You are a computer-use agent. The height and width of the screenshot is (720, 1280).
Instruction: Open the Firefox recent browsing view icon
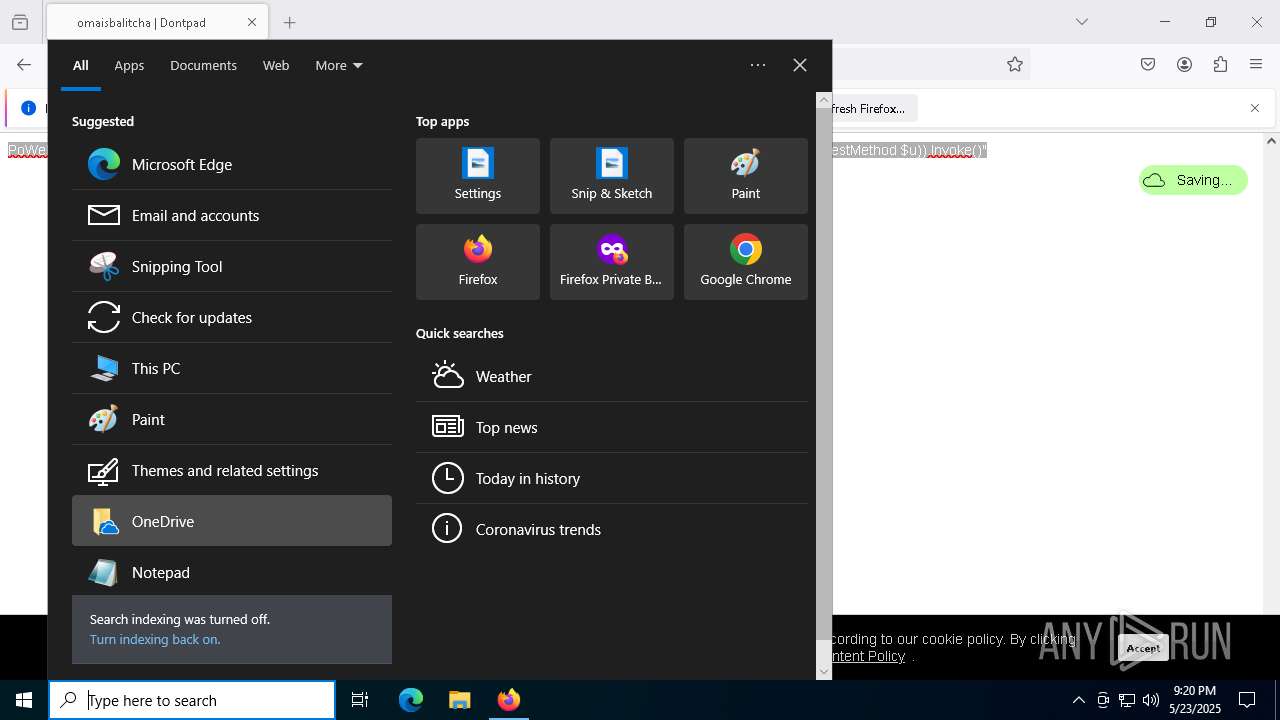click(x=20, y=22)
